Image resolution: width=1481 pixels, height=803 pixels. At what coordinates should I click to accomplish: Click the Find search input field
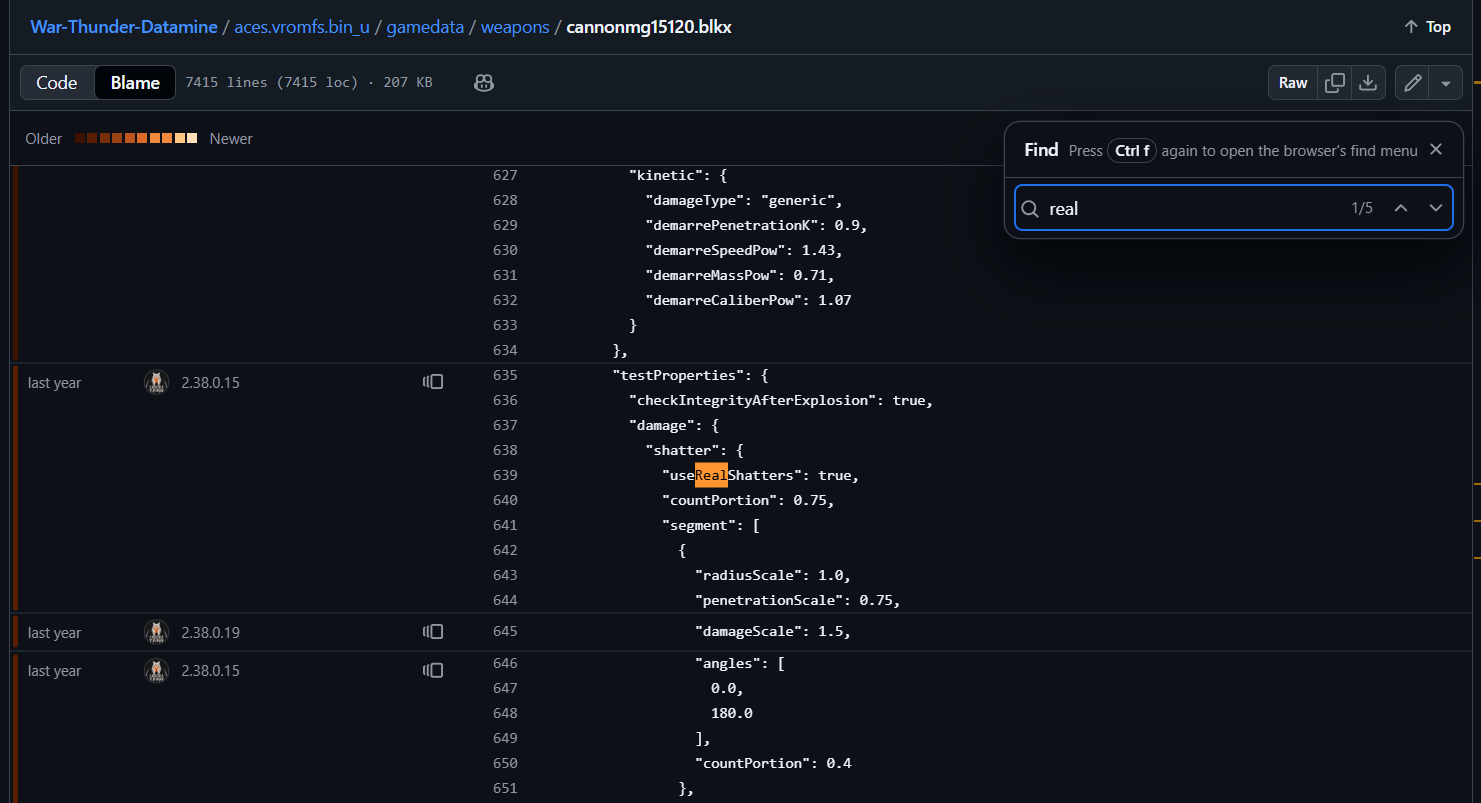pyautogui.click(x=1190, y=208)
